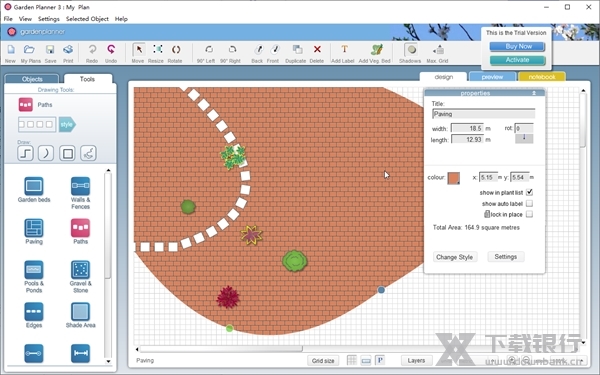Image resolution: width=600 pixels, height=375 pixels.
Task: Open the Paving category
Action: click(34, 228)
